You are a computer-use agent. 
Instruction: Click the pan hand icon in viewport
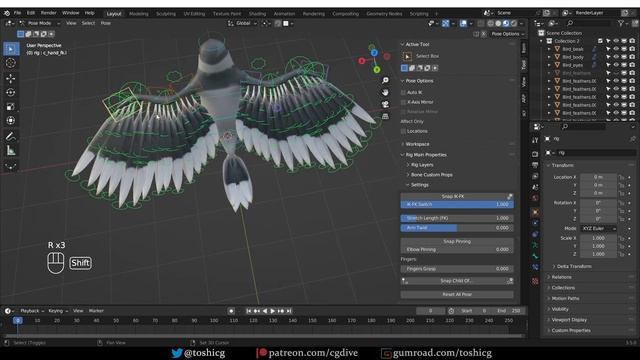(385, 92)
